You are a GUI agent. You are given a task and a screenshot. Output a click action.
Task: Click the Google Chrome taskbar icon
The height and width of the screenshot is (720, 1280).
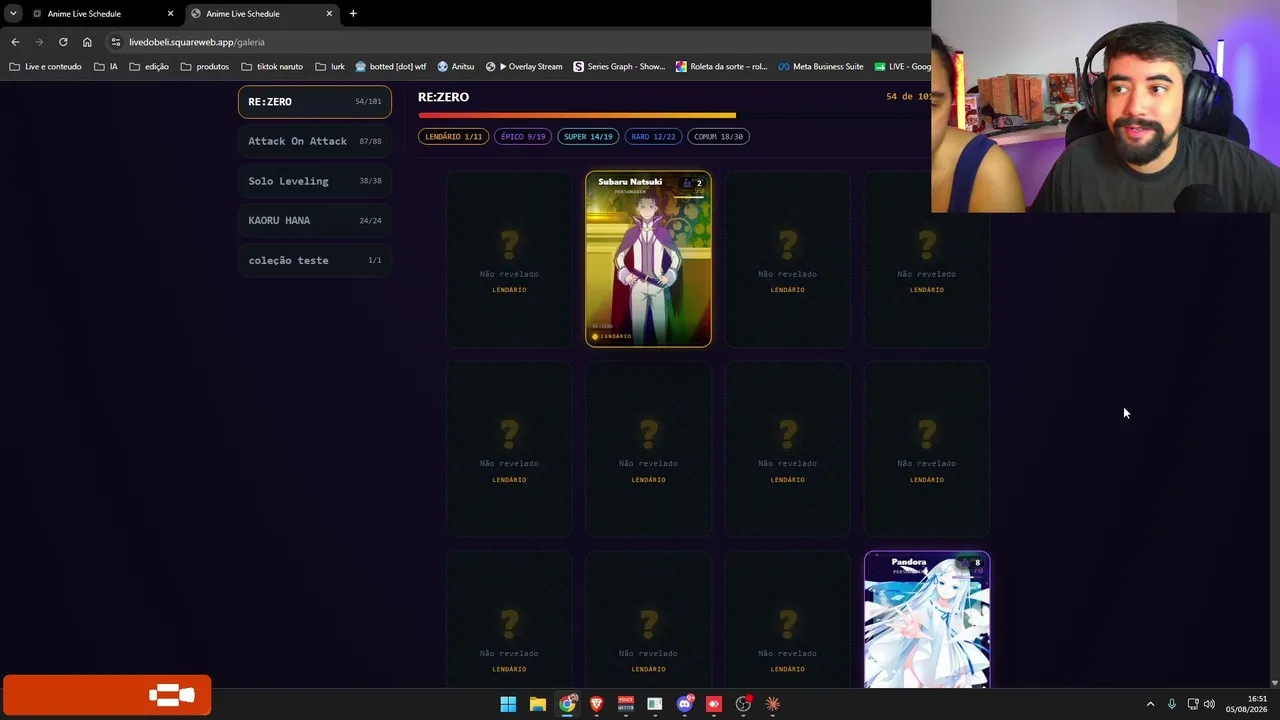567,704
